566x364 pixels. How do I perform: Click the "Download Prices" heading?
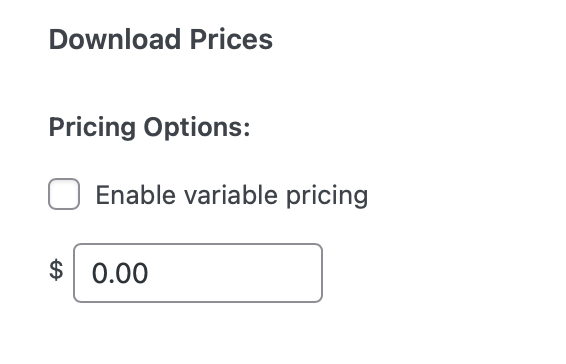[161, 39]
